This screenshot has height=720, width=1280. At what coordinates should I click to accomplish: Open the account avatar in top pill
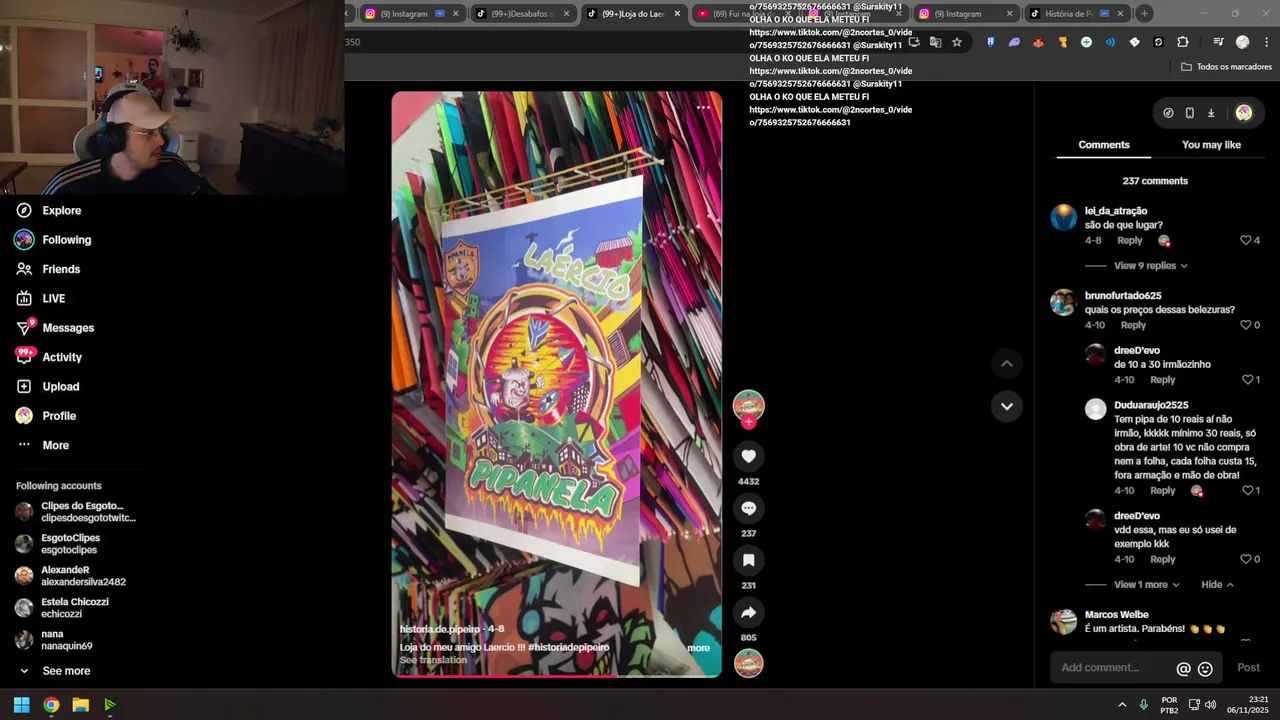[1244, 113]
